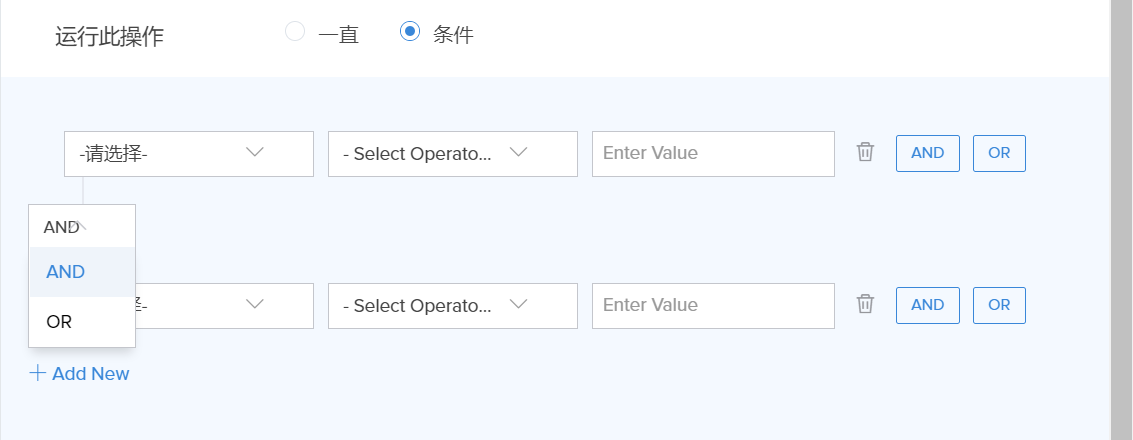1133x440 pixels.
Task: Focus the second row's Enter Value field
Action: point(712,305)
